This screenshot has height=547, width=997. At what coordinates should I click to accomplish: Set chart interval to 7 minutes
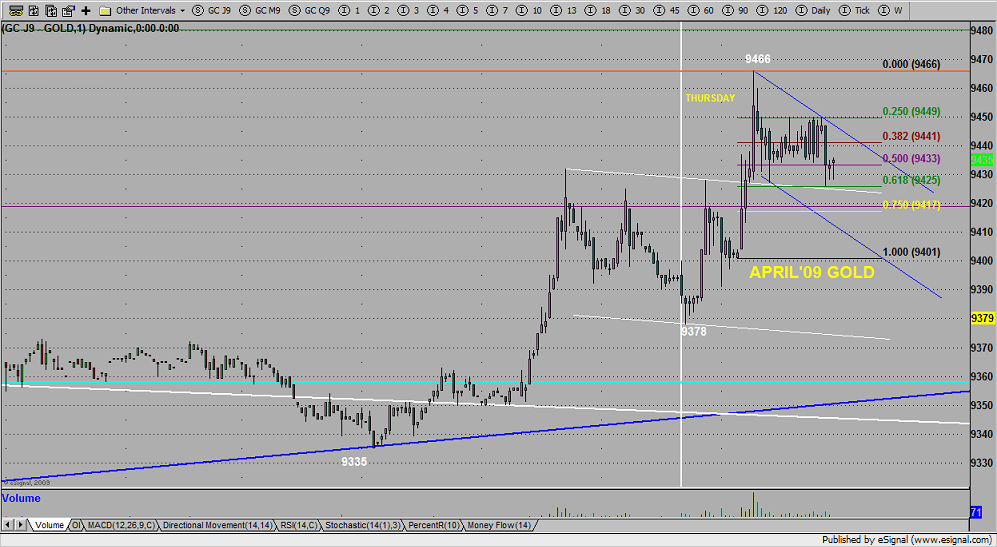[x=498, y=11]
